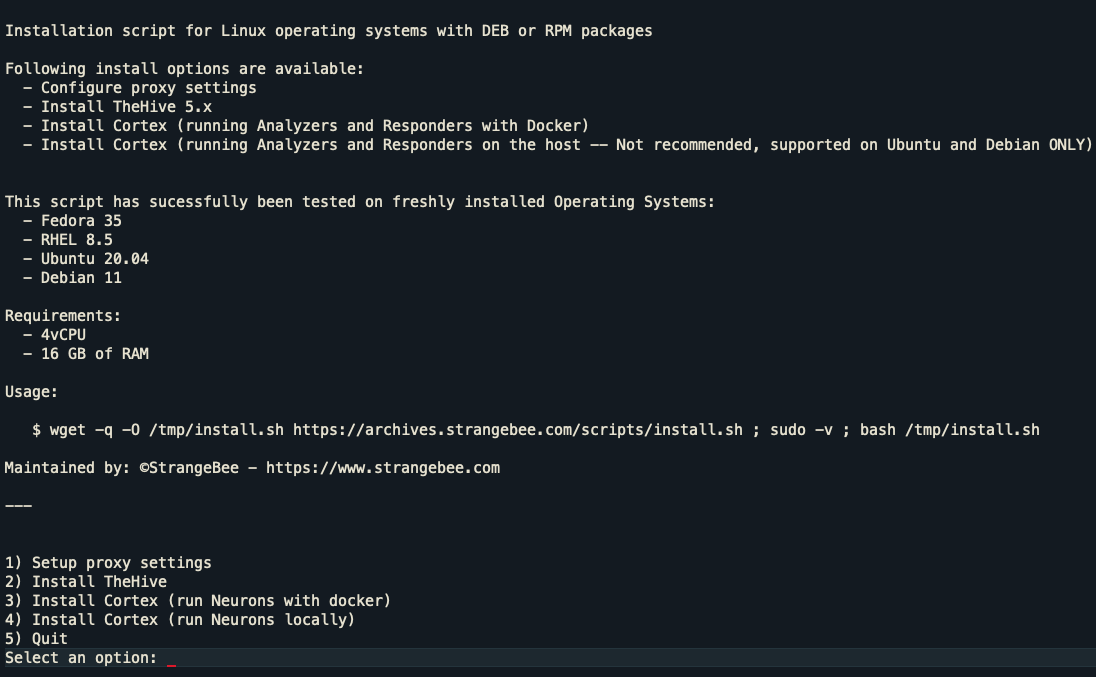Click the 'wget' command at line start
Viewport: 1096px width, 677px height.
pyautogui.click(x=68, y=430)
